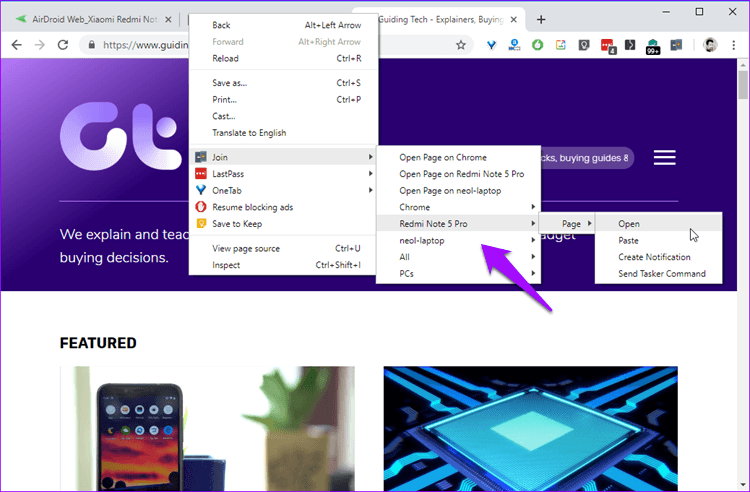Select Print... from context menu

point(284,99)
